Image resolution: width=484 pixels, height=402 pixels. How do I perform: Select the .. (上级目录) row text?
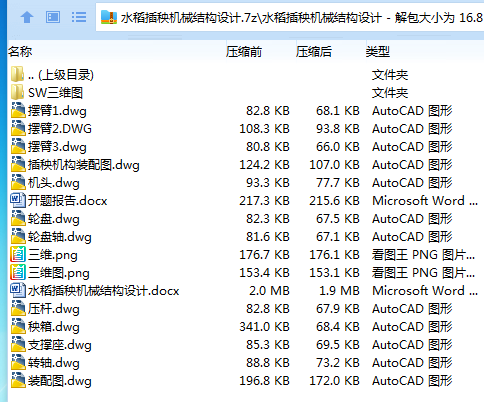pos(61,75)
